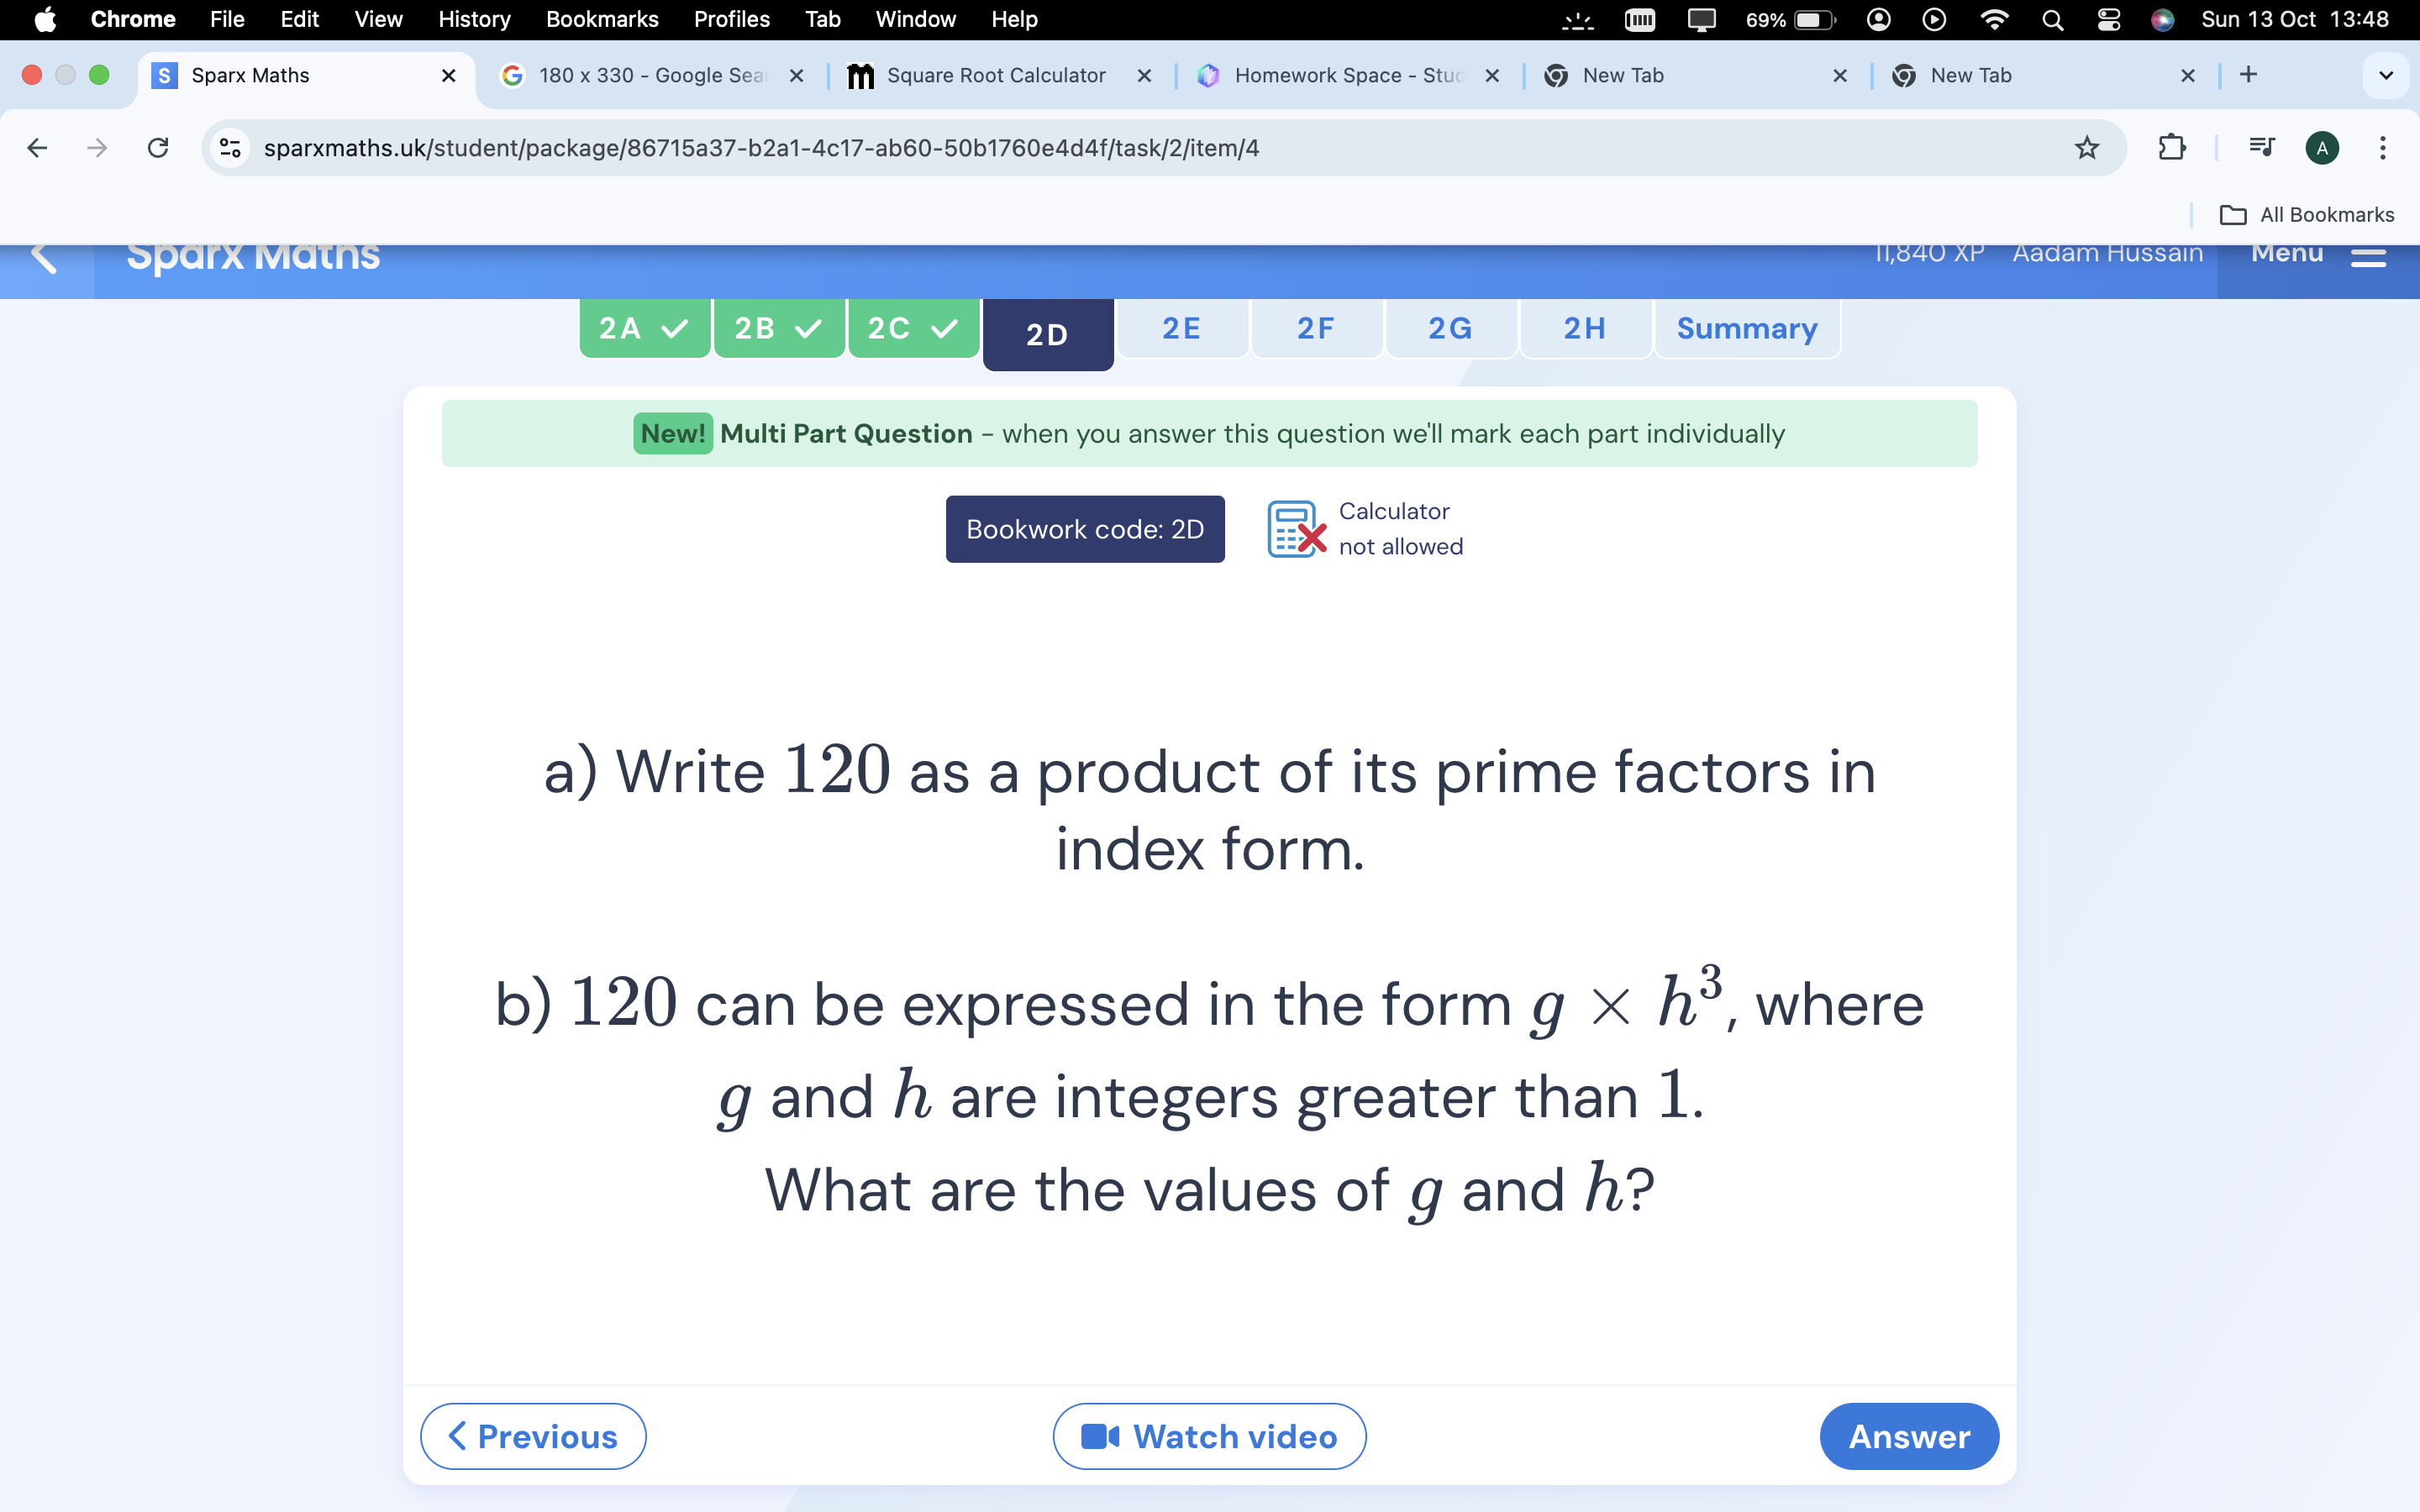Open Control Center icon in menu bar
The height and width of the screenshot is (1512, 2420).
(x=2108, y=19)
